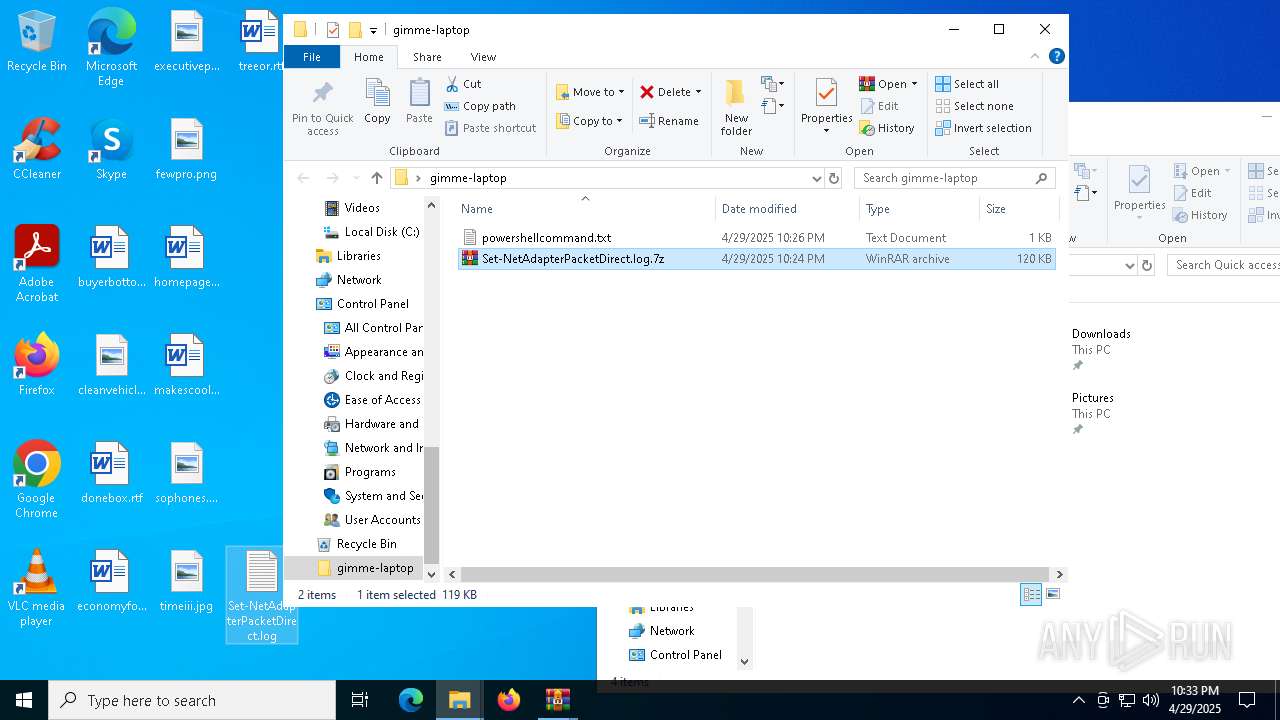Switch to the View ribbon tab
Viewport: 1280px width, 720px height.
pyautogui.click(x=483, y=57)
